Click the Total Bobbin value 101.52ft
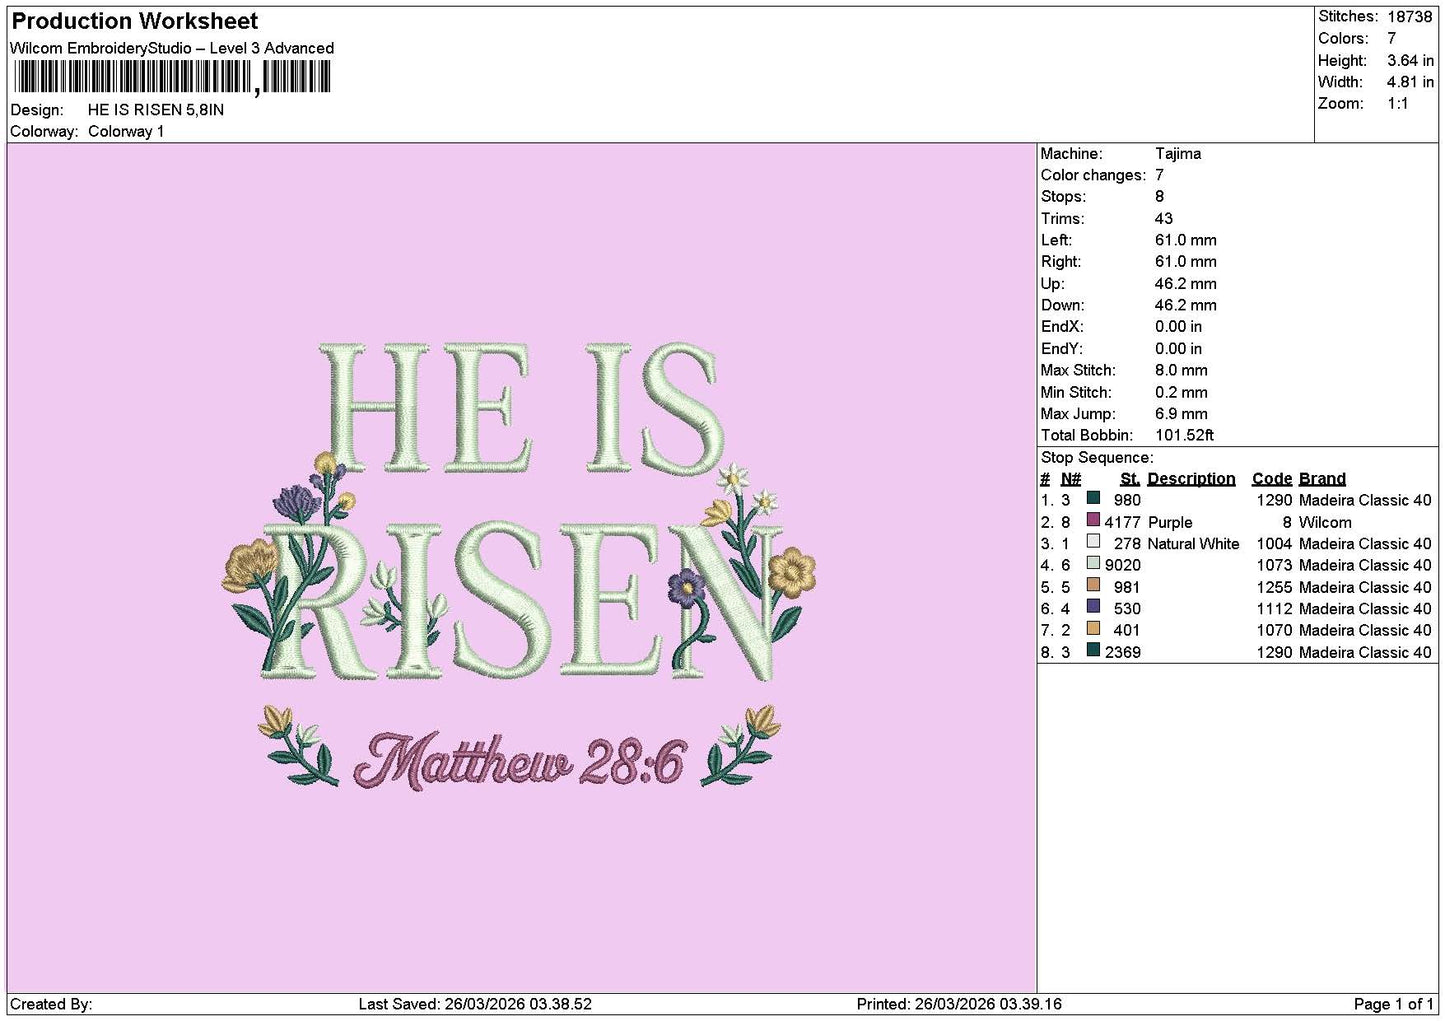This screenshot has width=1445, height=1021. pos(1184,435)
